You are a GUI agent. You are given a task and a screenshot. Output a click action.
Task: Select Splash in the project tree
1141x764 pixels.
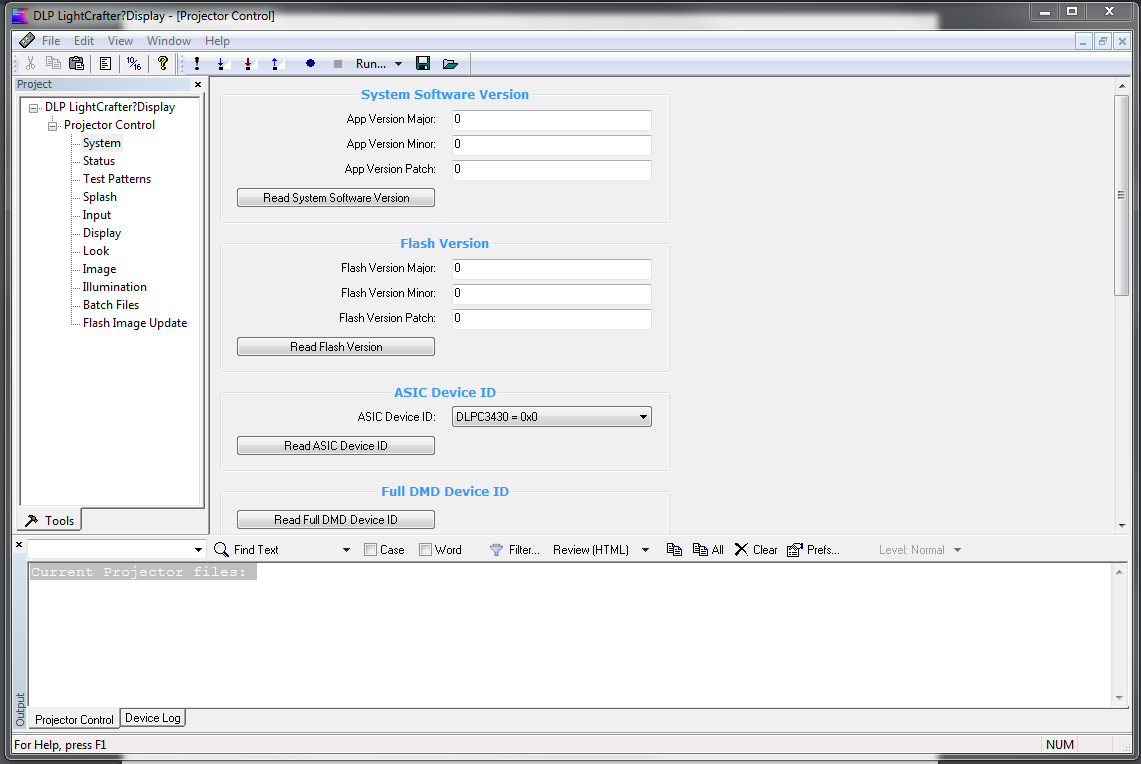[x=100, y=197]
